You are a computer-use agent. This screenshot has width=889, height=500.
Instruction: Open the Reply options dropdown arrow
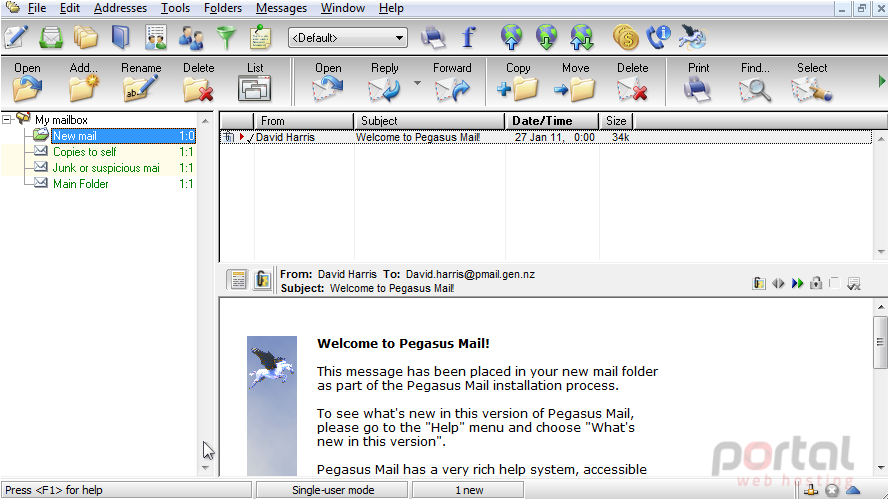[x=417, y=83]
